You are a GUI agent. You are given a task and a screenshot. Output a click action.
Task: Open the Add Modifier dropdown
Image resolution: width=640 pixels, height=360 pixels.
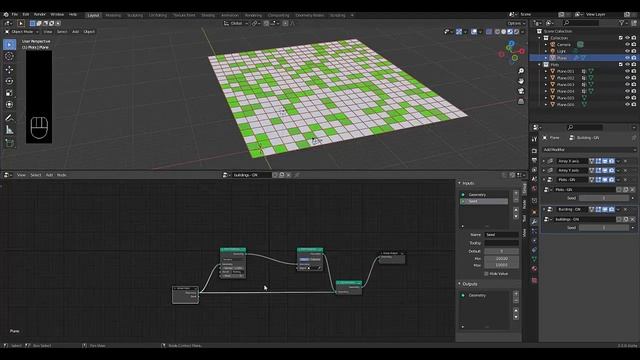click(589, 150)
